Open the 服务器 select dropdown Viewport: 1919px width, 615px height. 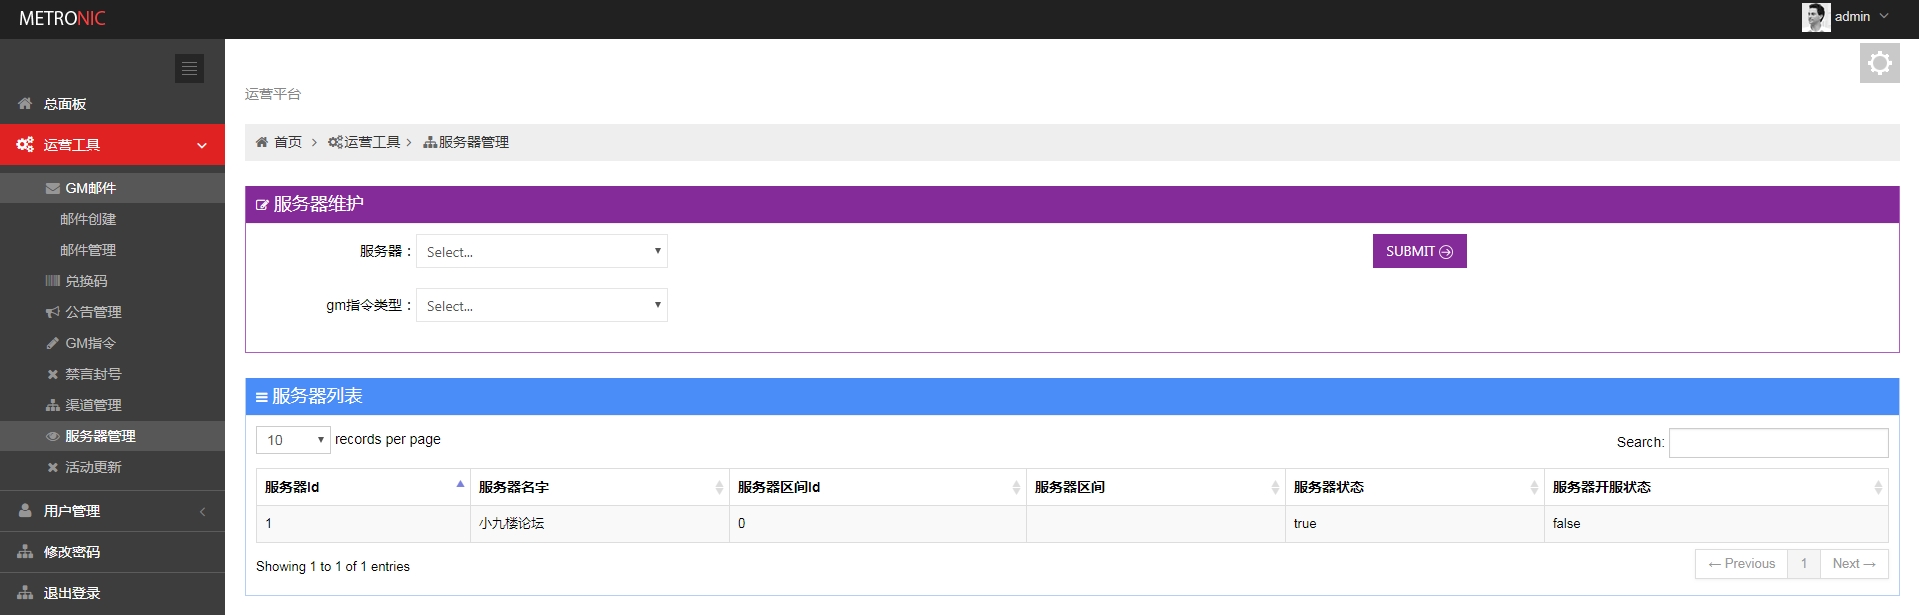(541, 251)
